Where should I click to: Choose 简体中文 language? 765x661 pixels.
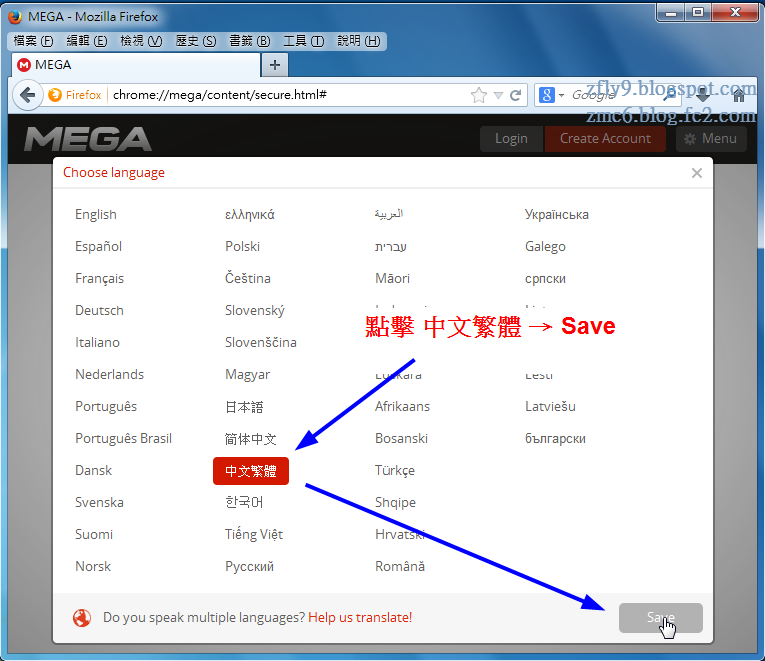[x=250, y=439]
